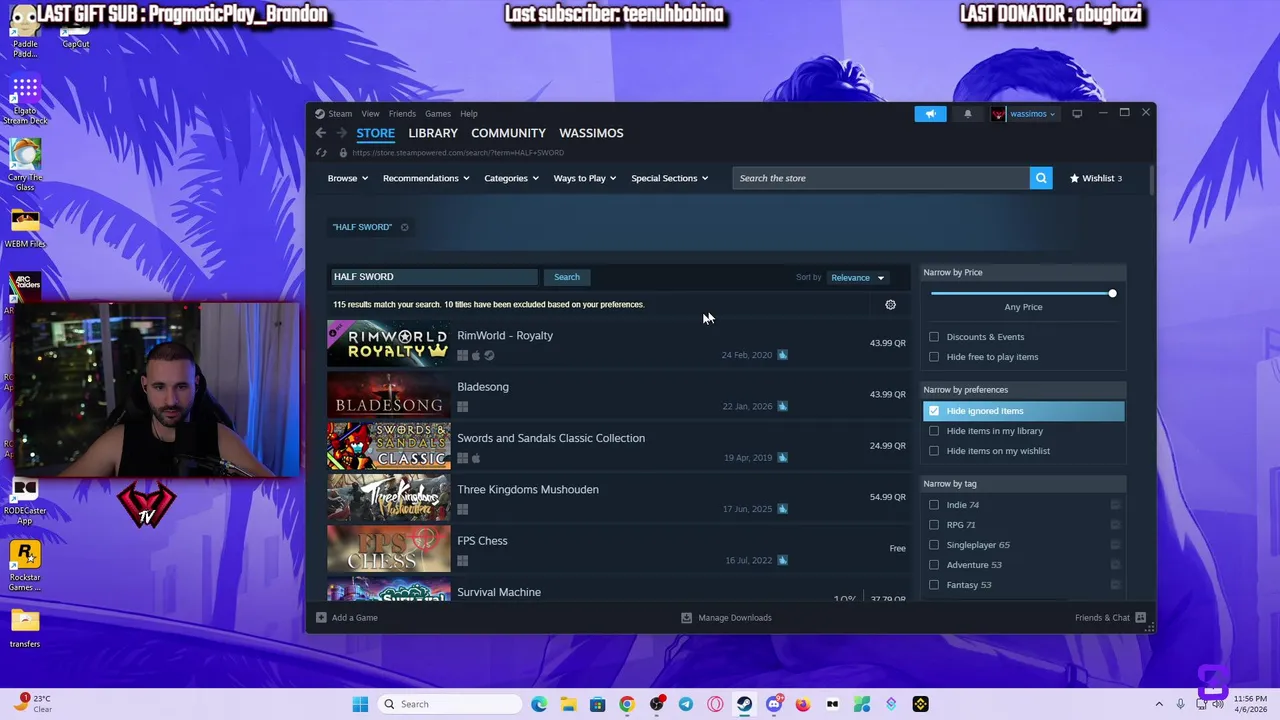Viewport: 1280px width, 720px height.
Task: Uncheck Hide ignored items
Action: 934,411
